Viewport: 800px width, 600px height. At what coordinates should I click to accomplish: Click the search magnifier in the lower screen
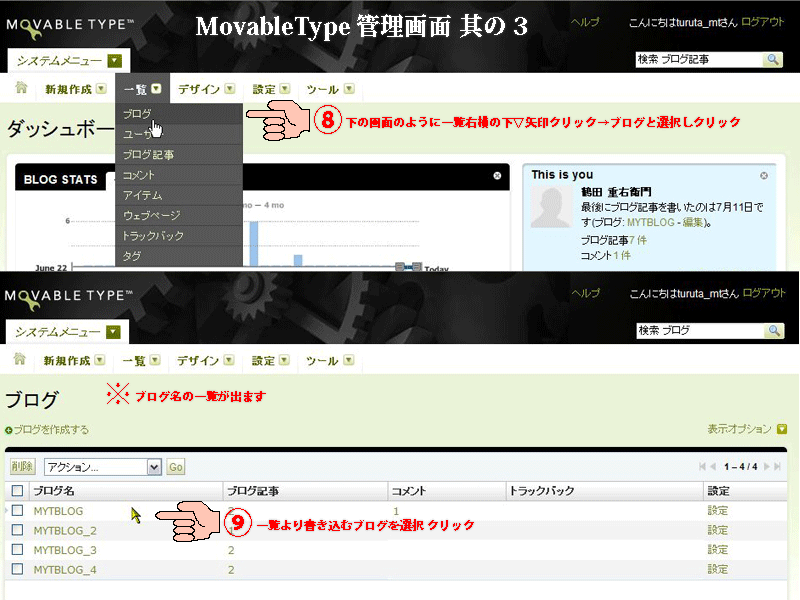pyautogui.click(x=770, y=330)
